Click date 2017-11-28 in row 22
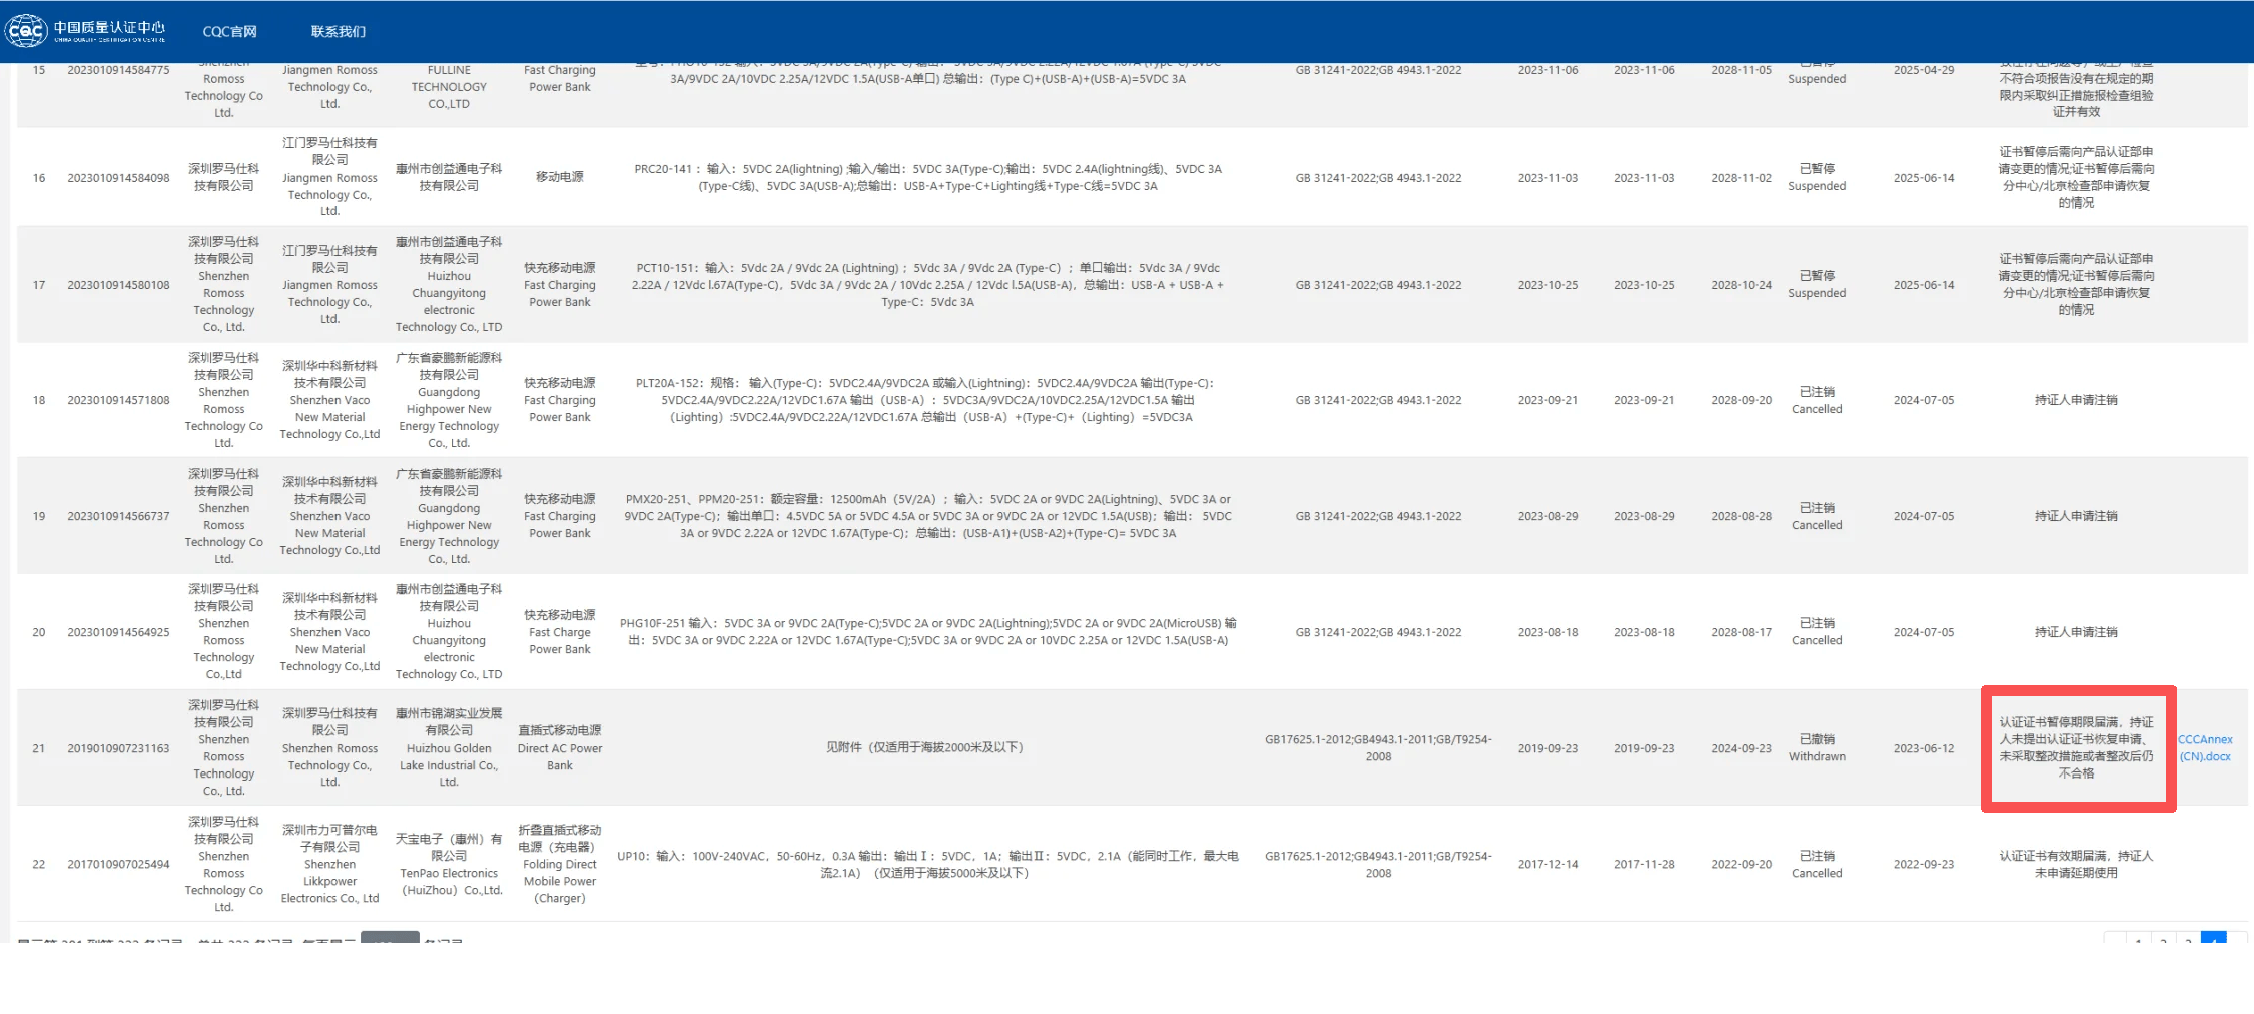Image resolution: width=2254 pixels, height=1014 pixels. [1644, 864]
